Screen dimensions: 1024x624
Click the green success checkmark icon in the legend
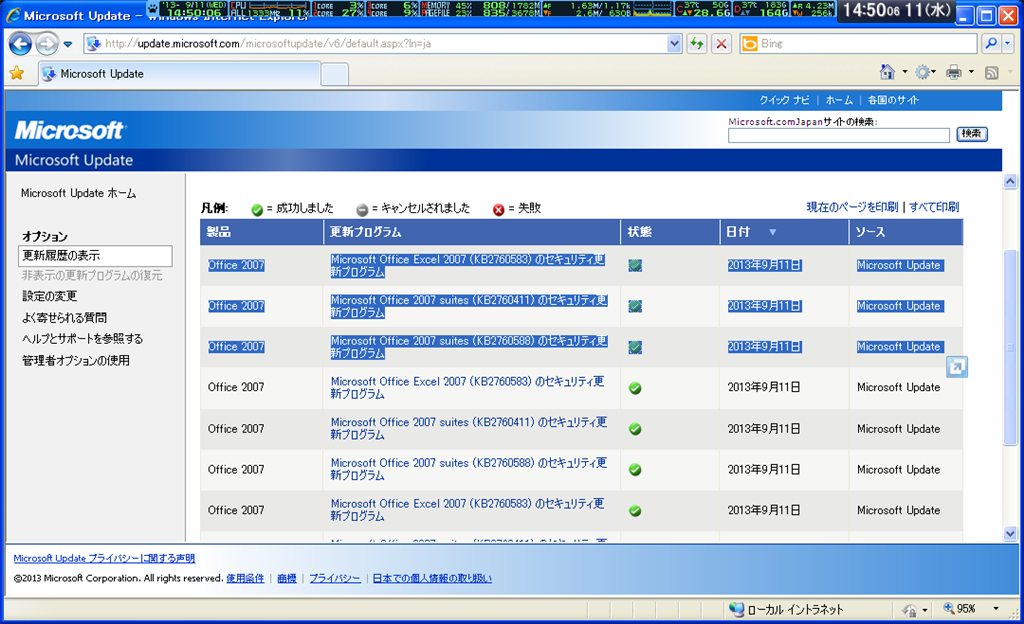coord(257,210)
